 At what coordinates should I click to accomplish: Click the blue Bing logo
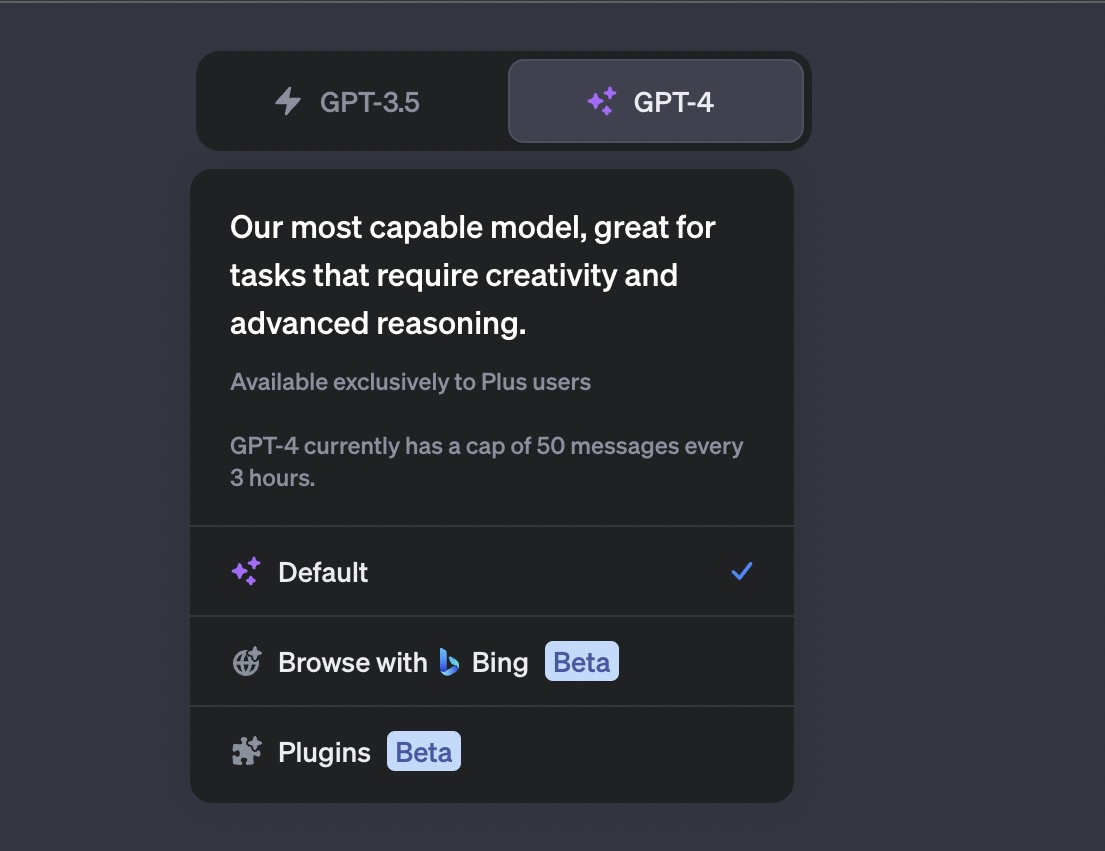pyautogui.click(x=449, y=662)
